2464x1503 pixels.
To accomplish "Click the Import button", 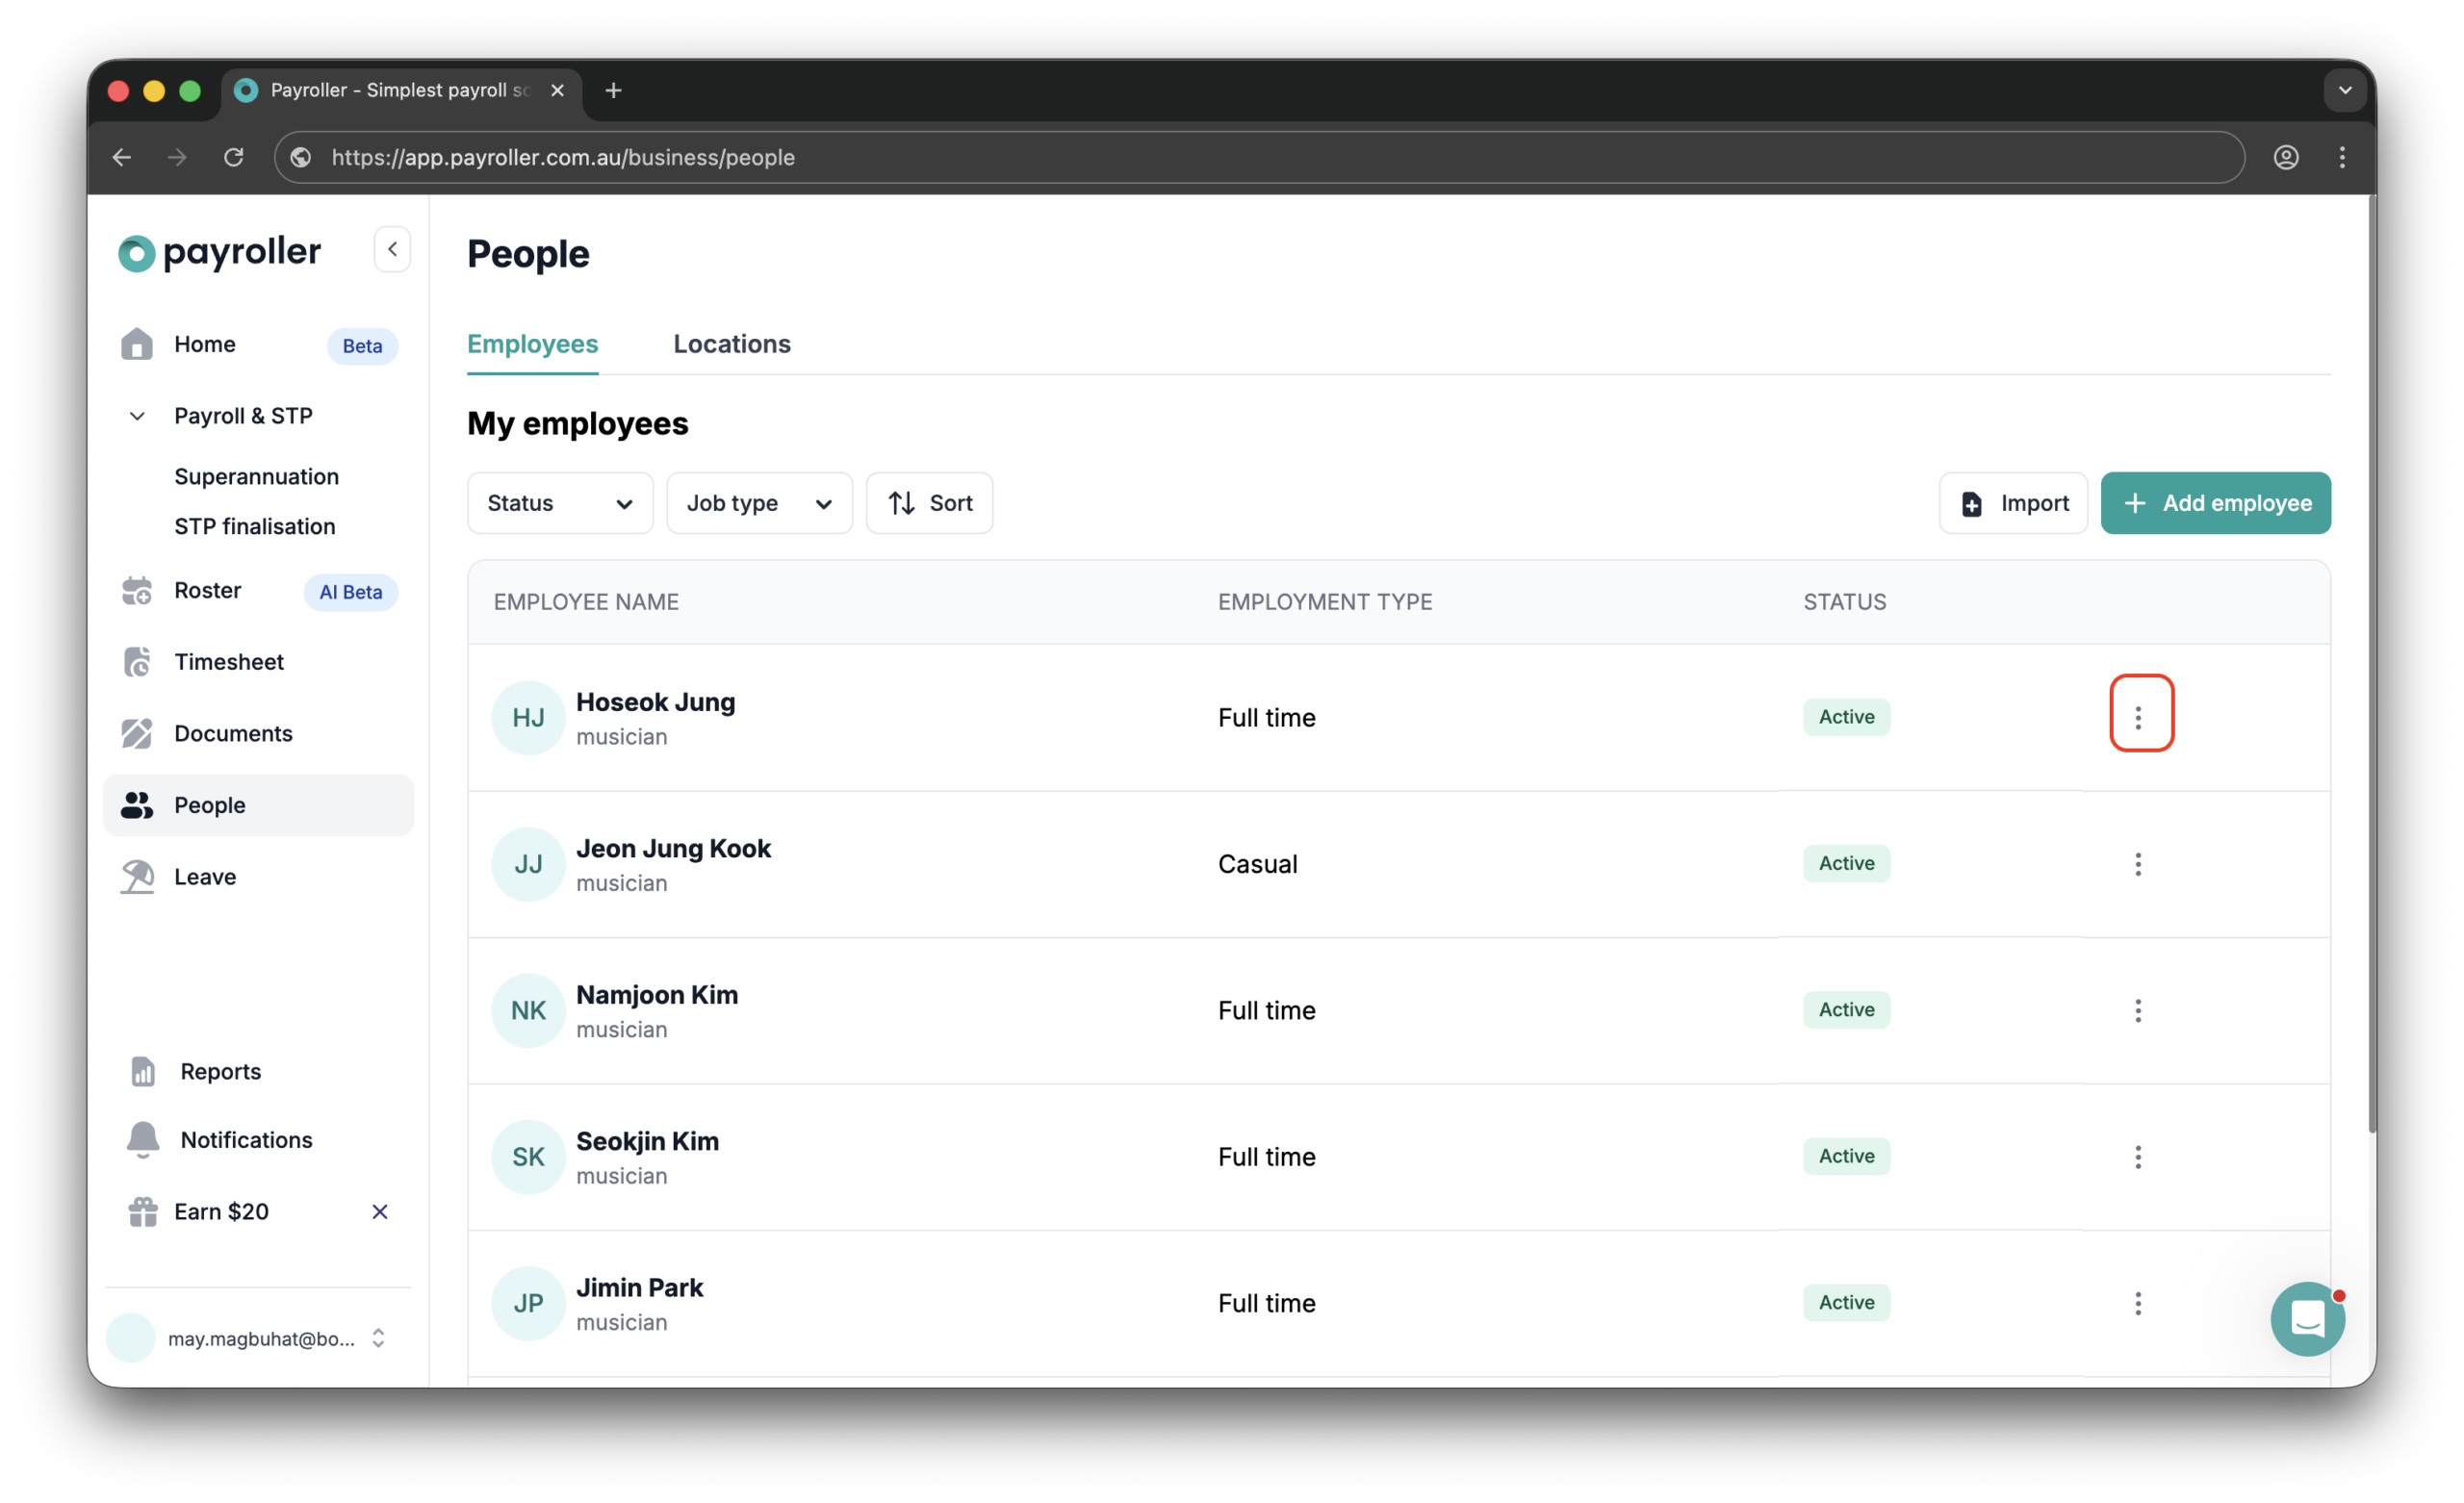I will 2013,503.
